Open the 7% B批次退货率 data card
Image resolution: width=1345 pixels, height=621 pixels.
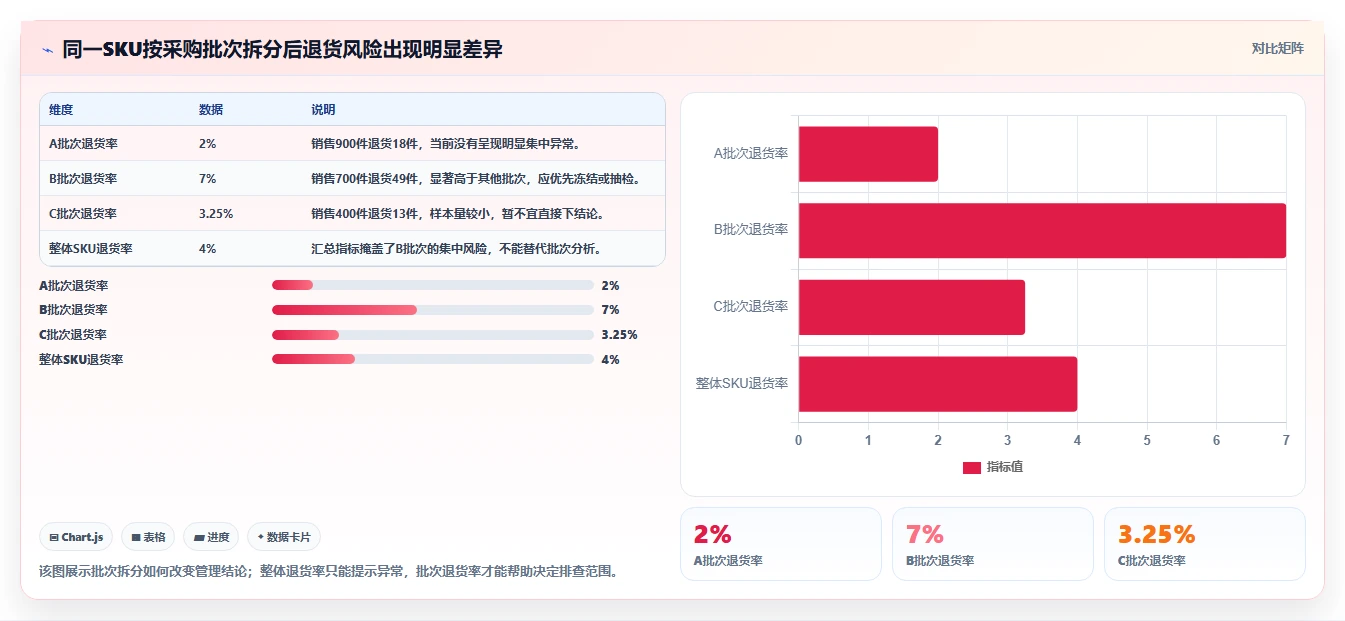[x=993, y=544]
